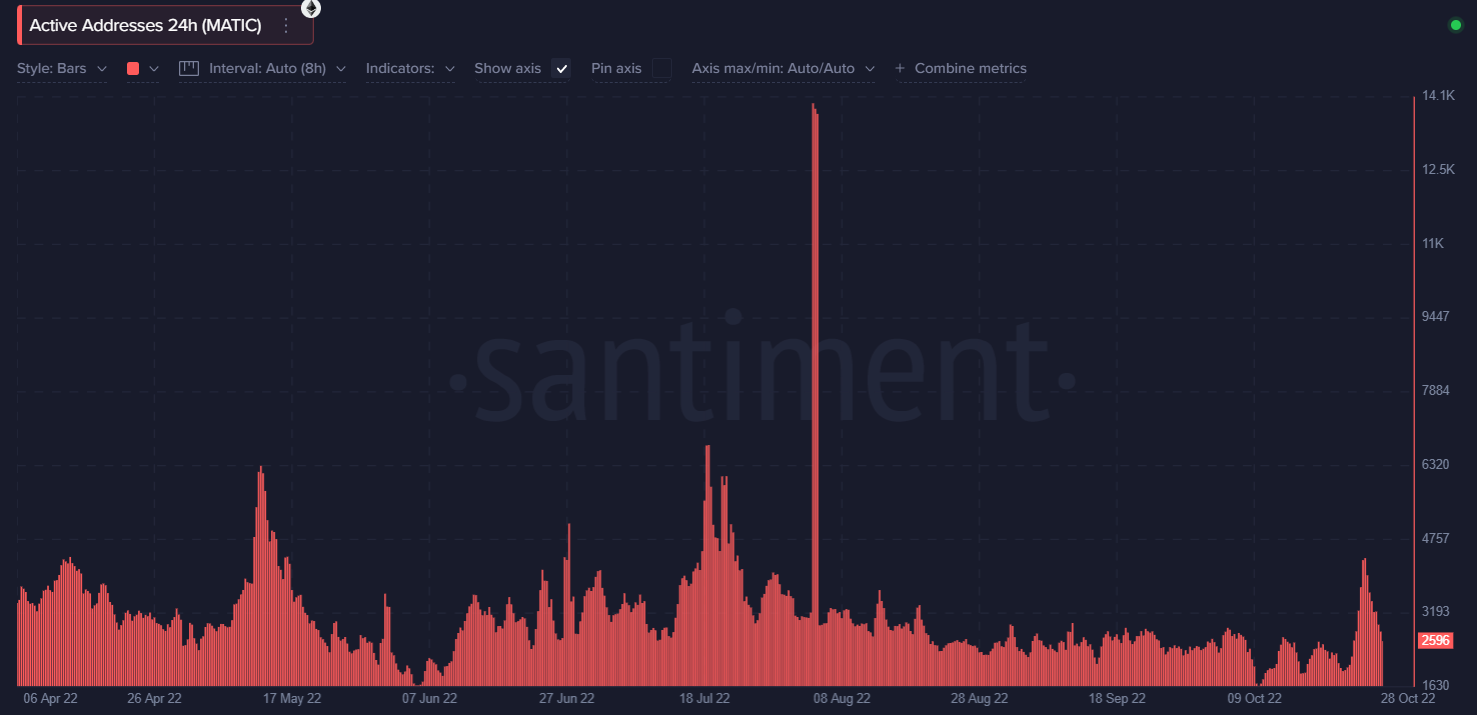Click the 08 Aug 22 date label

click(x=842, y=699)
